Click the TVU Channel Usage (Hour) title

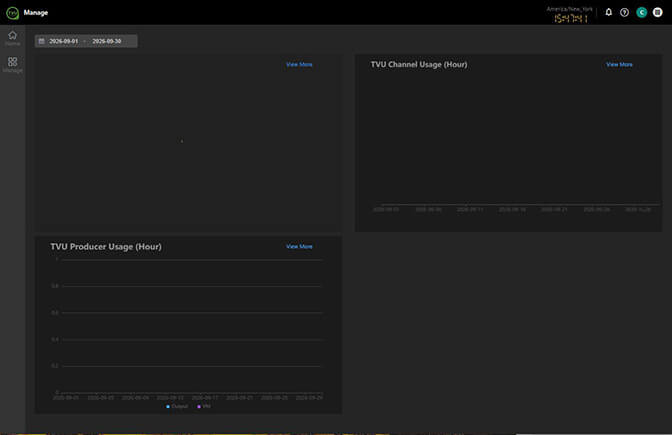pyautogui.click(x=419, y=65)
